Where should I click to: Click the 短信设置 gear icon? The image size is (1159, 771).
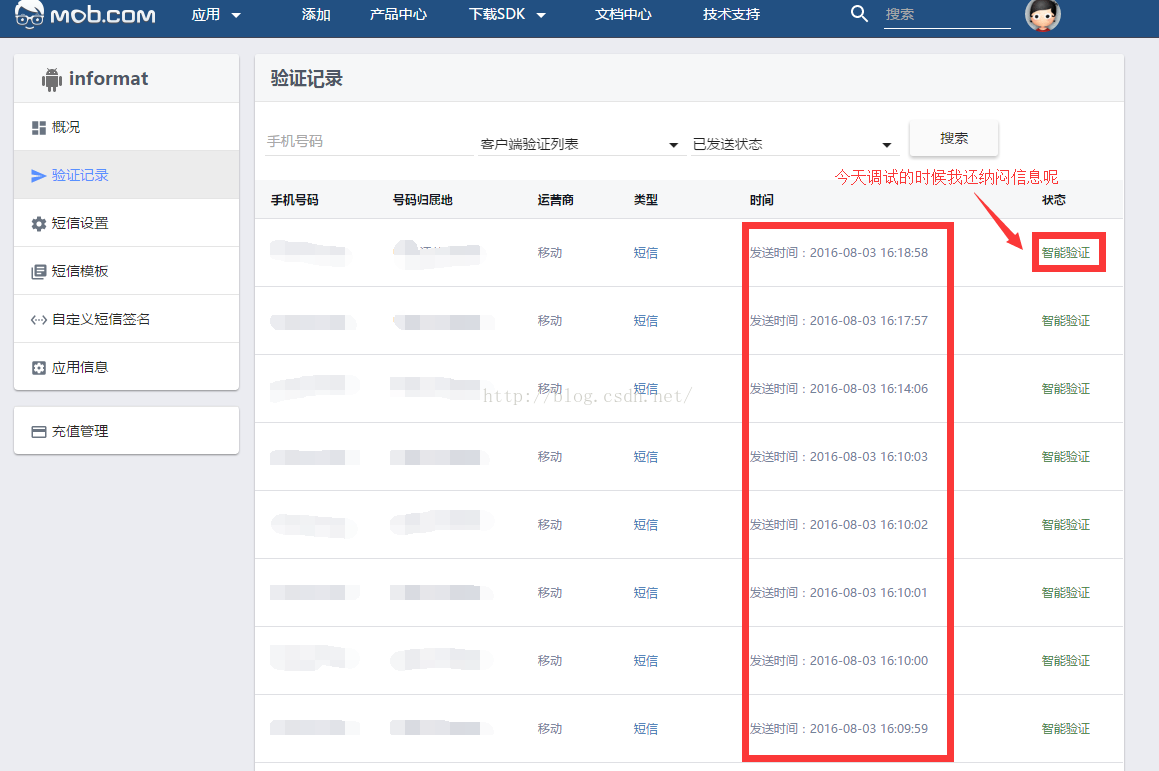coord(39,224)
